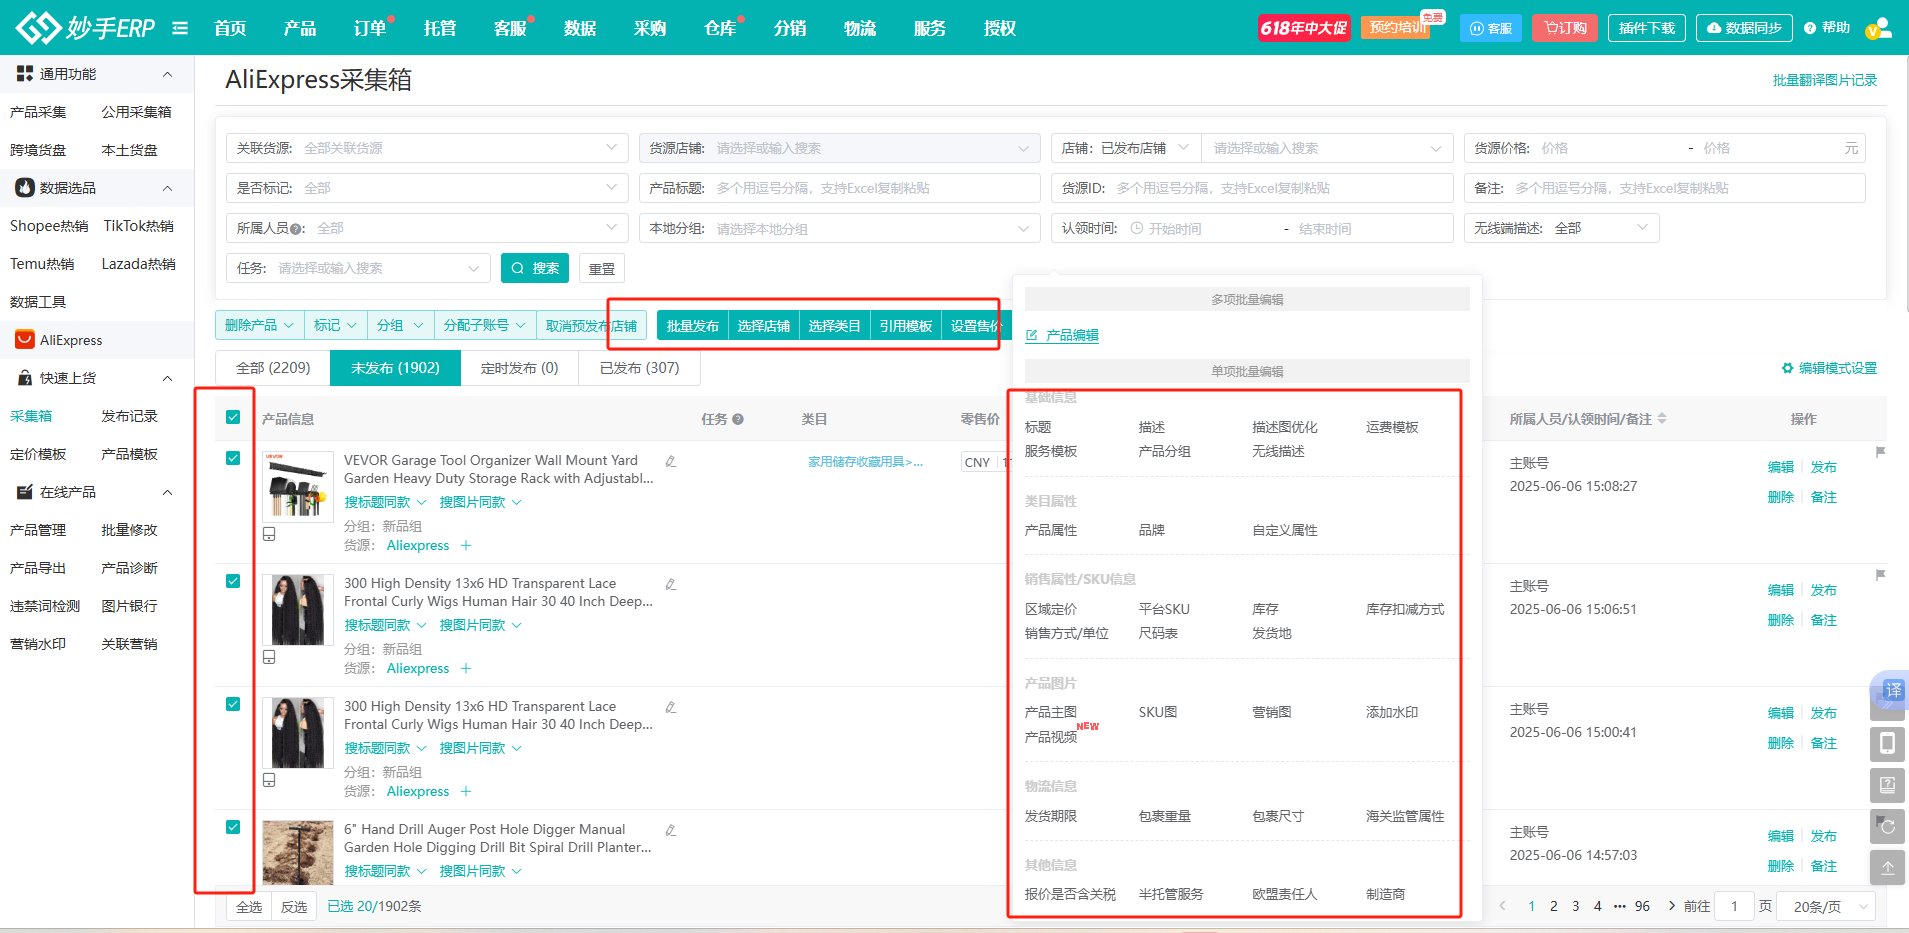Click the question icon beside 所属人员 filter
The image size is (1909, 933).
pyautogui.click(x=297, y=229)
